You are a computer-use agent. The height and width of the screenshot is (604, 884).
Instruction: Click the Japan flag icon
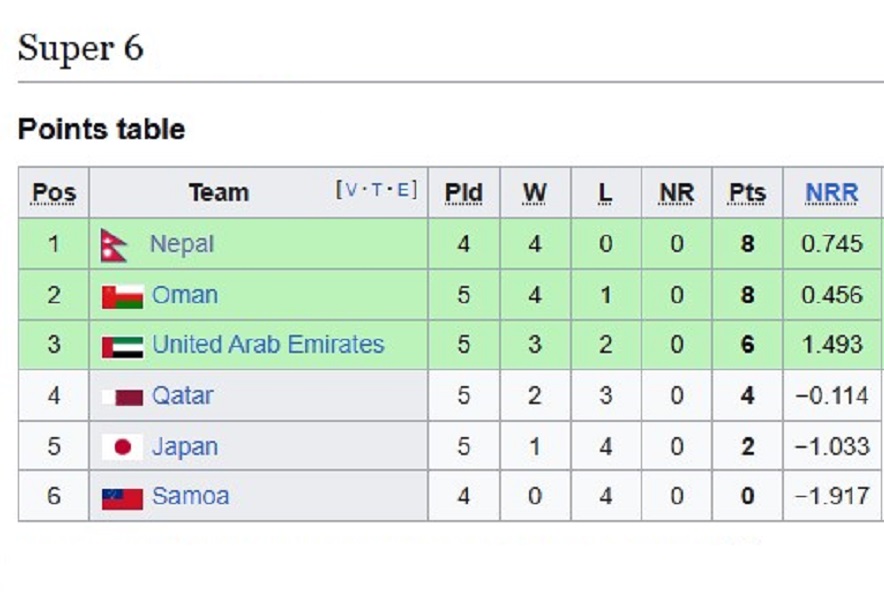pos(122,447)
